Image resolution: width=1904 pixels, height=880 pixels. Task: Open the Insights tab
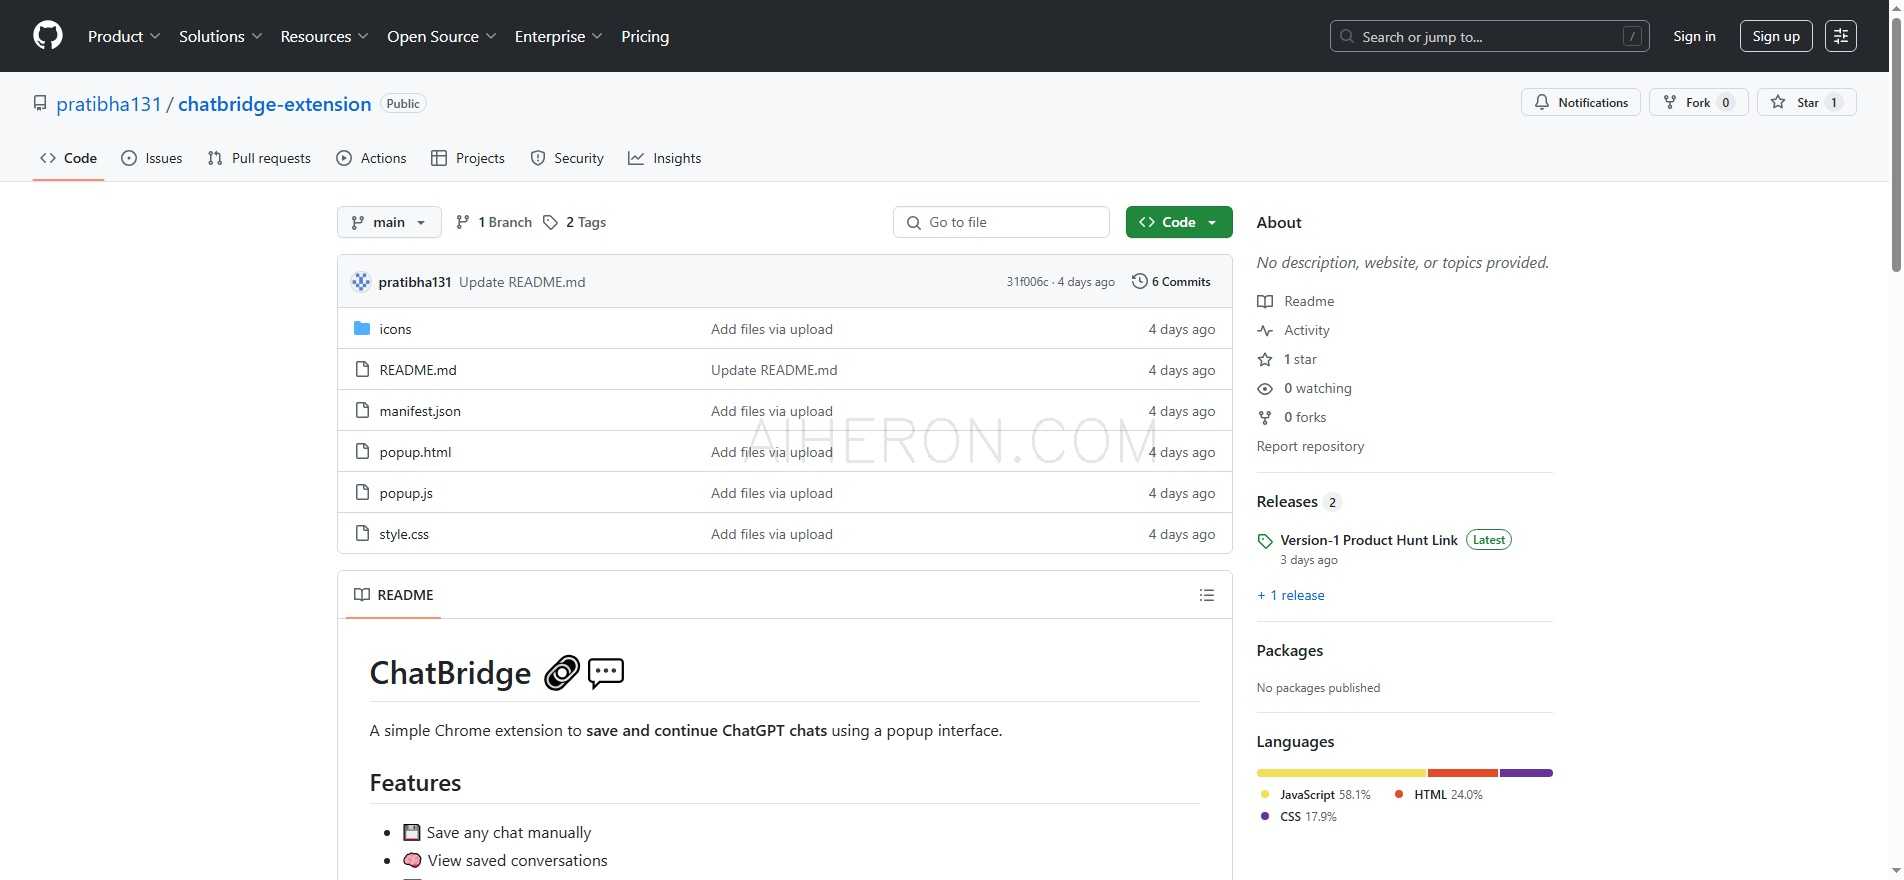click(665, 158)
